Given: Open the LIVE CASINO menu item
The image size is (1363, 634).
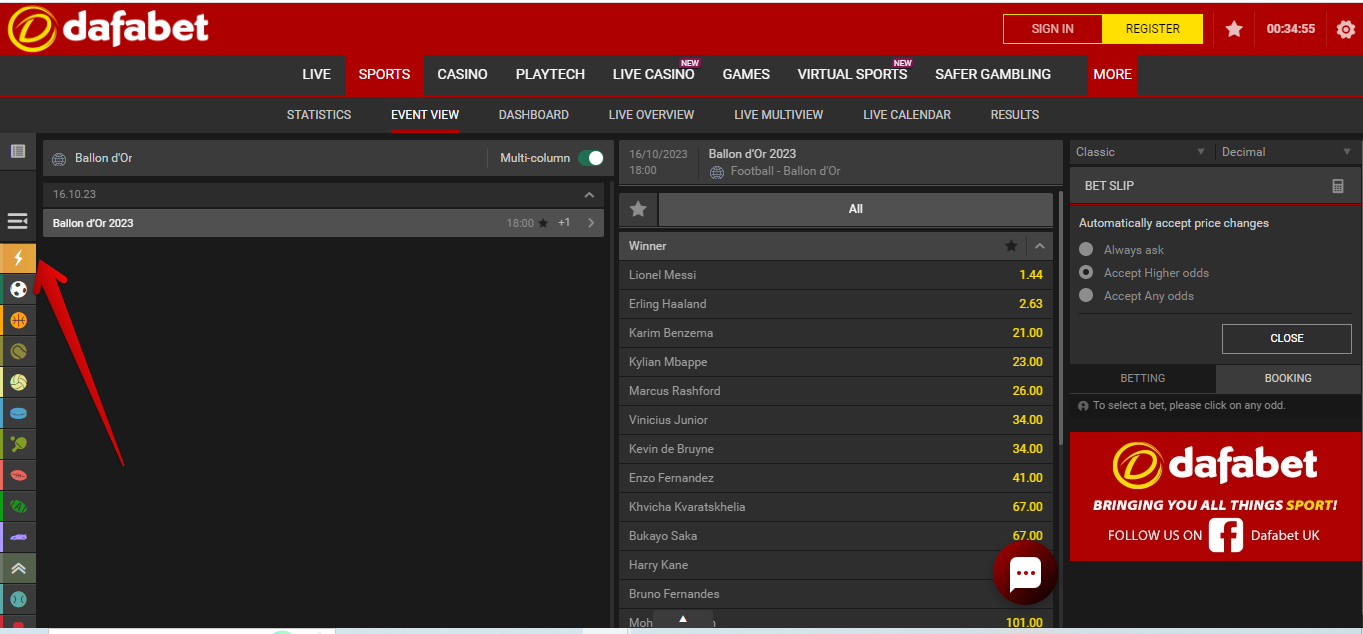Looking at the screenshot, I should tap(654, 74).
